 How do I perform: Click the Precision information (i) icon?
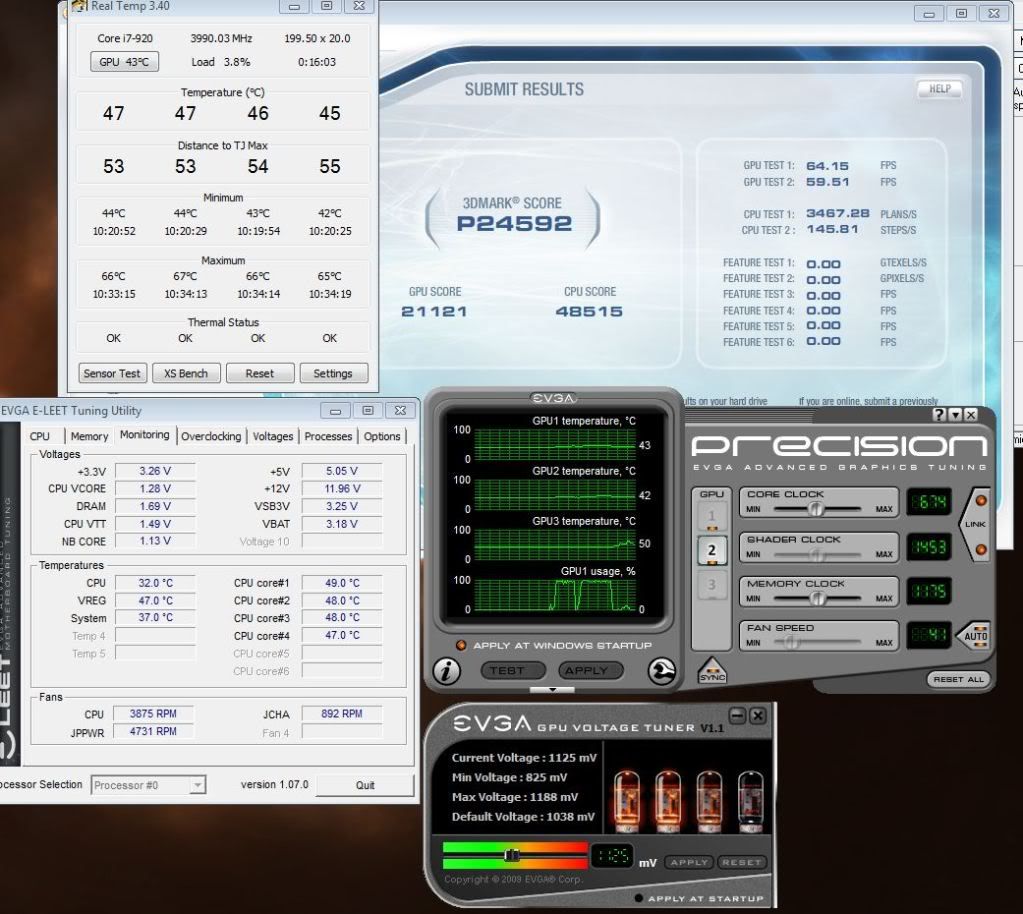446,671
